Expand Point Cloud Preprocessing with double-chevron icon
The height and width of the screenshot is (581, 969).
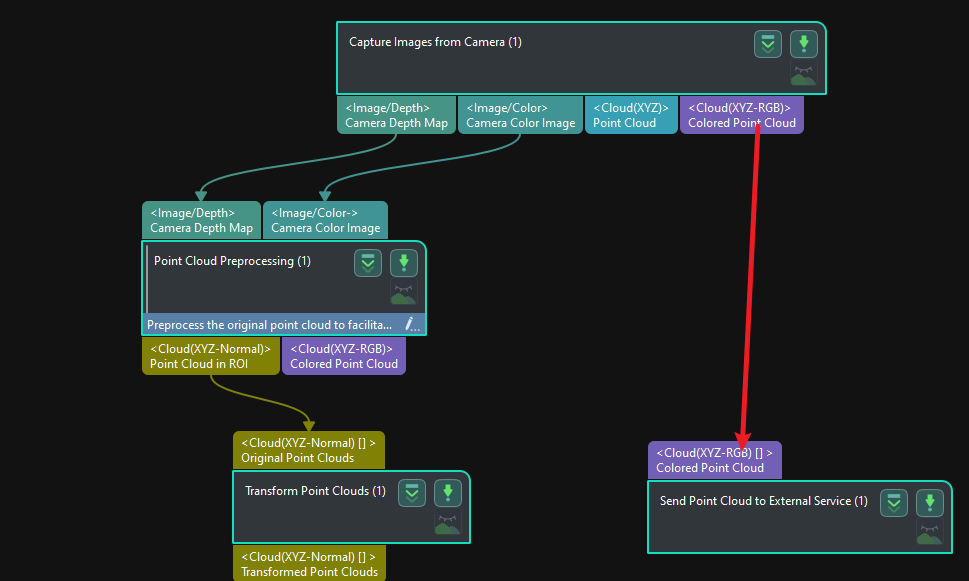coord(368,263)
